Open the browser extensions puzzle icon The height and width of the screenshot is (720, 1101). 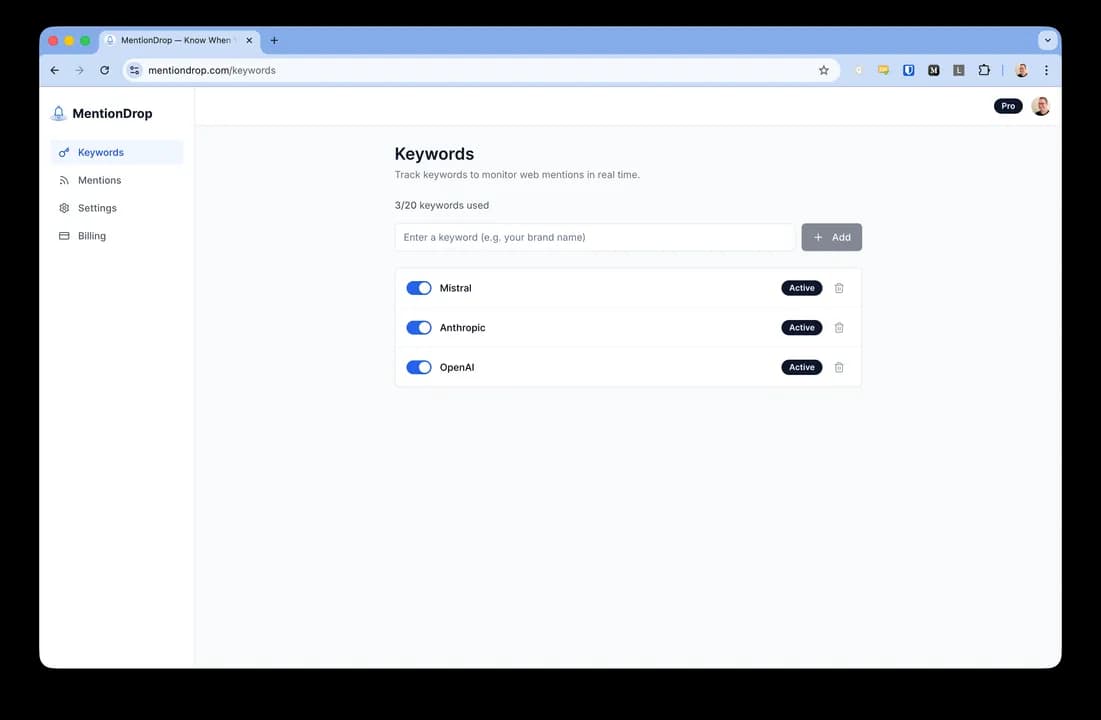pos(984,70)
